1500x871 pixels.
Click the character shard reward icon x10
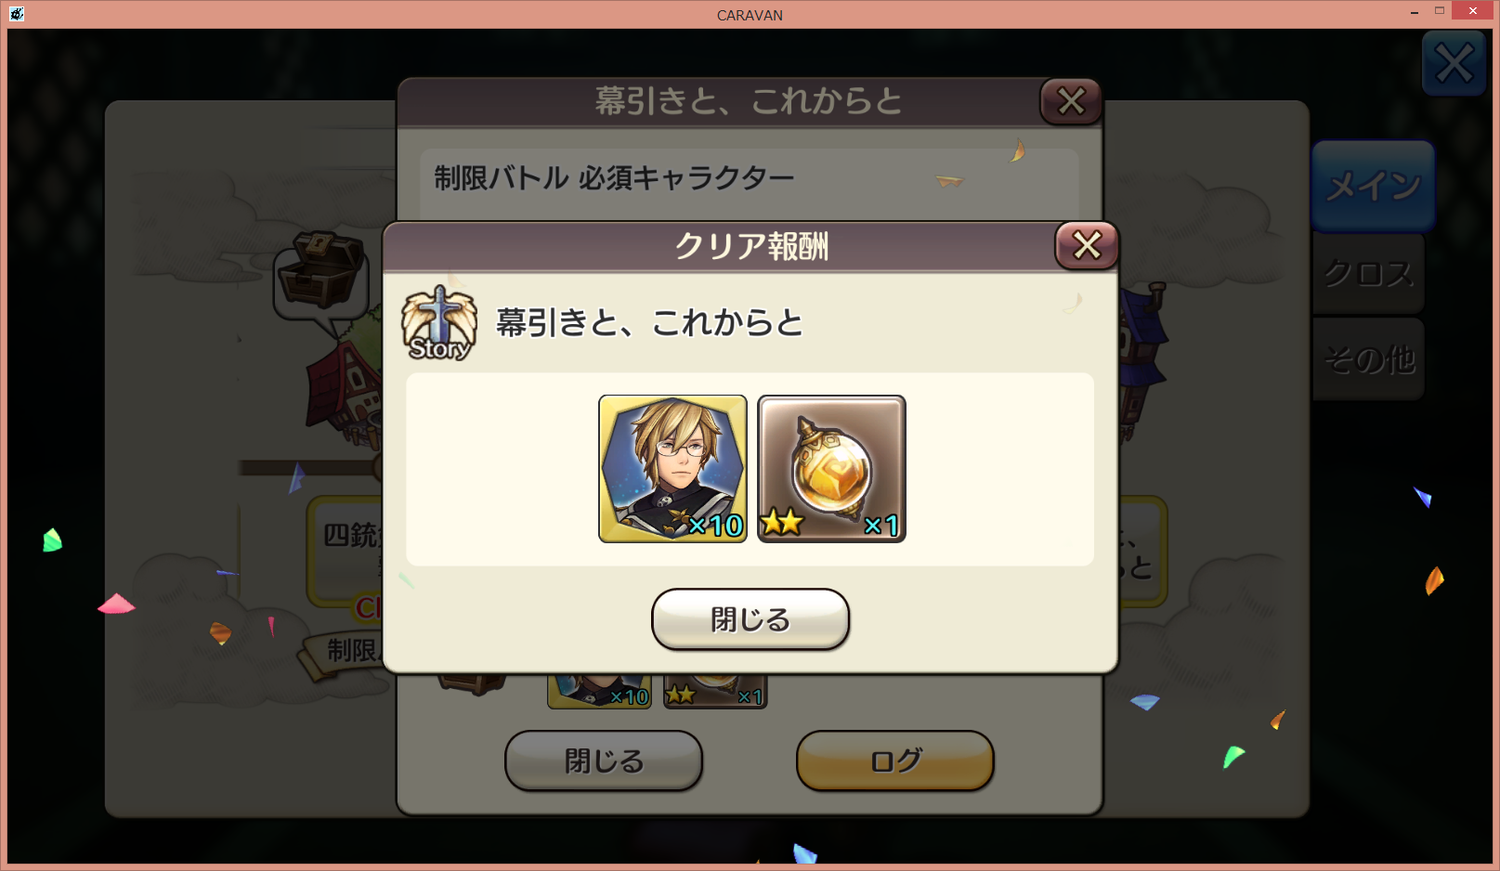pyautogui.click(x=672, y=468)
